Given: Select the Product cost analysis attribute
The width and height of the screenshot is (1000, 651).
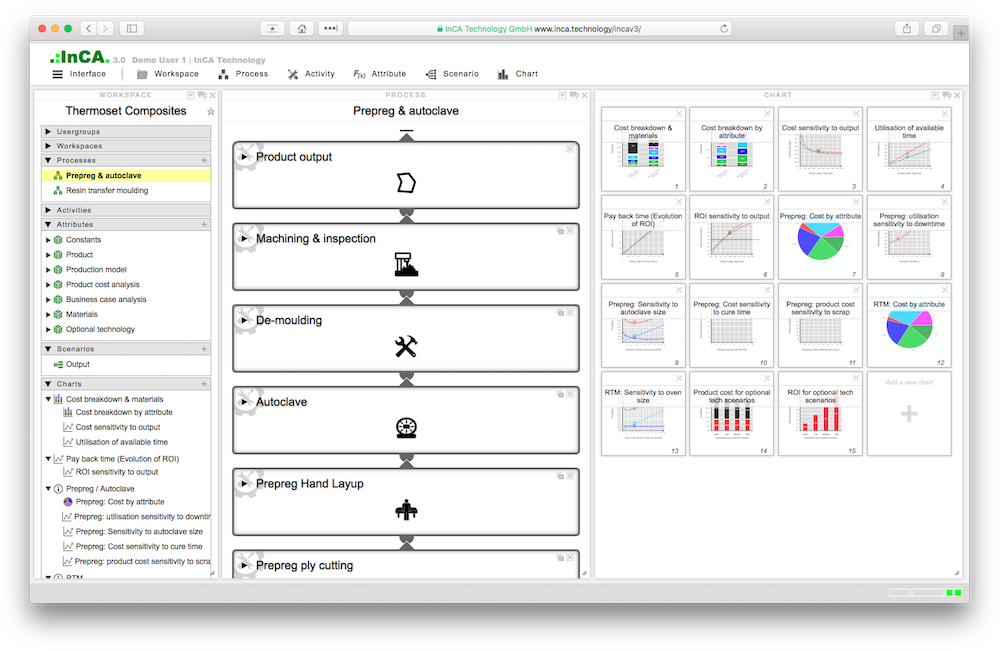Looking at the screenshot, I should coord(102,284).
